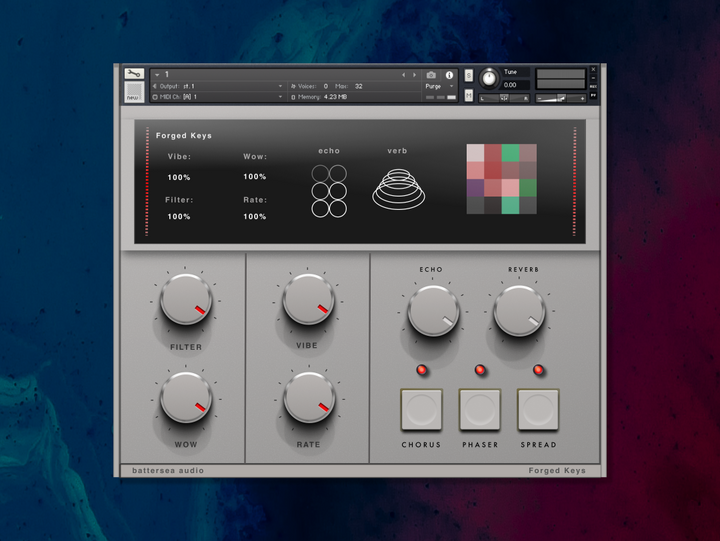Go to the previous instrument preset arrow
Screen dimensions: 720x541
404,75
